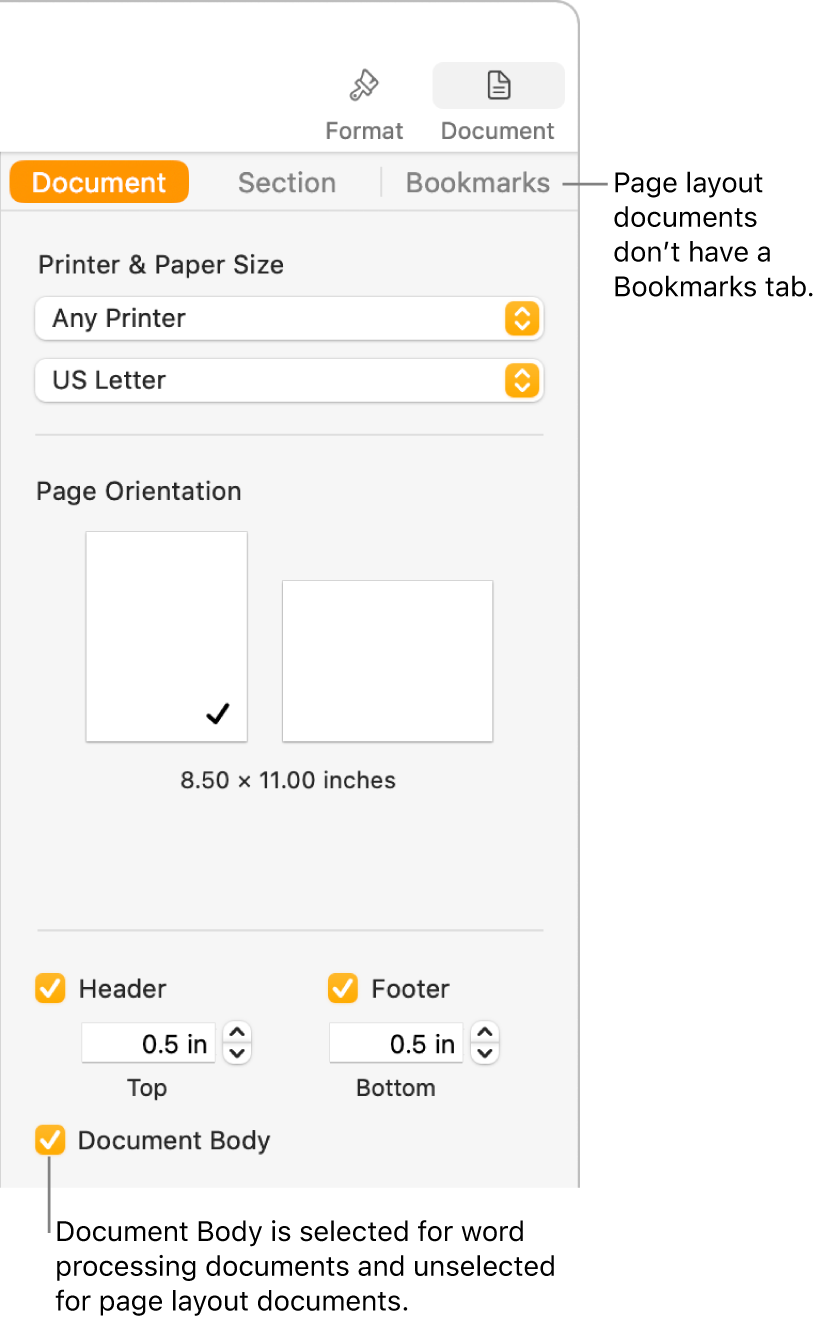The width and height of the screenshot is (825, 1327).
Task: Uncheck the Document Body checkbox
Action: click(x=50, y=1140)
